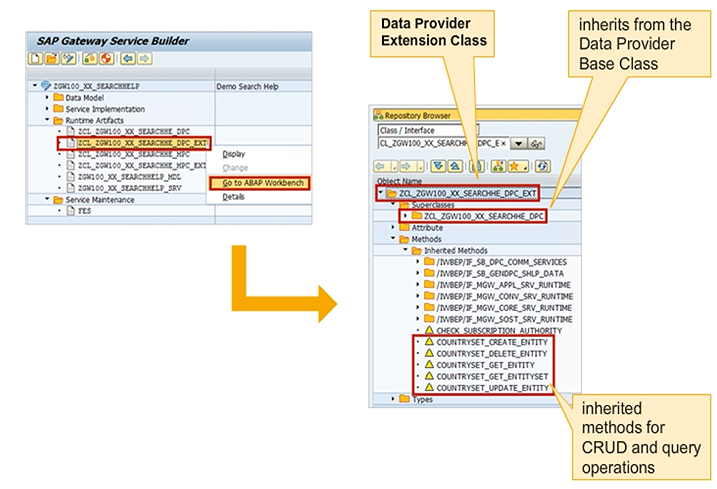717x489 pixels.
Task: Click the refresh object list icon
Action: point(541,165)
